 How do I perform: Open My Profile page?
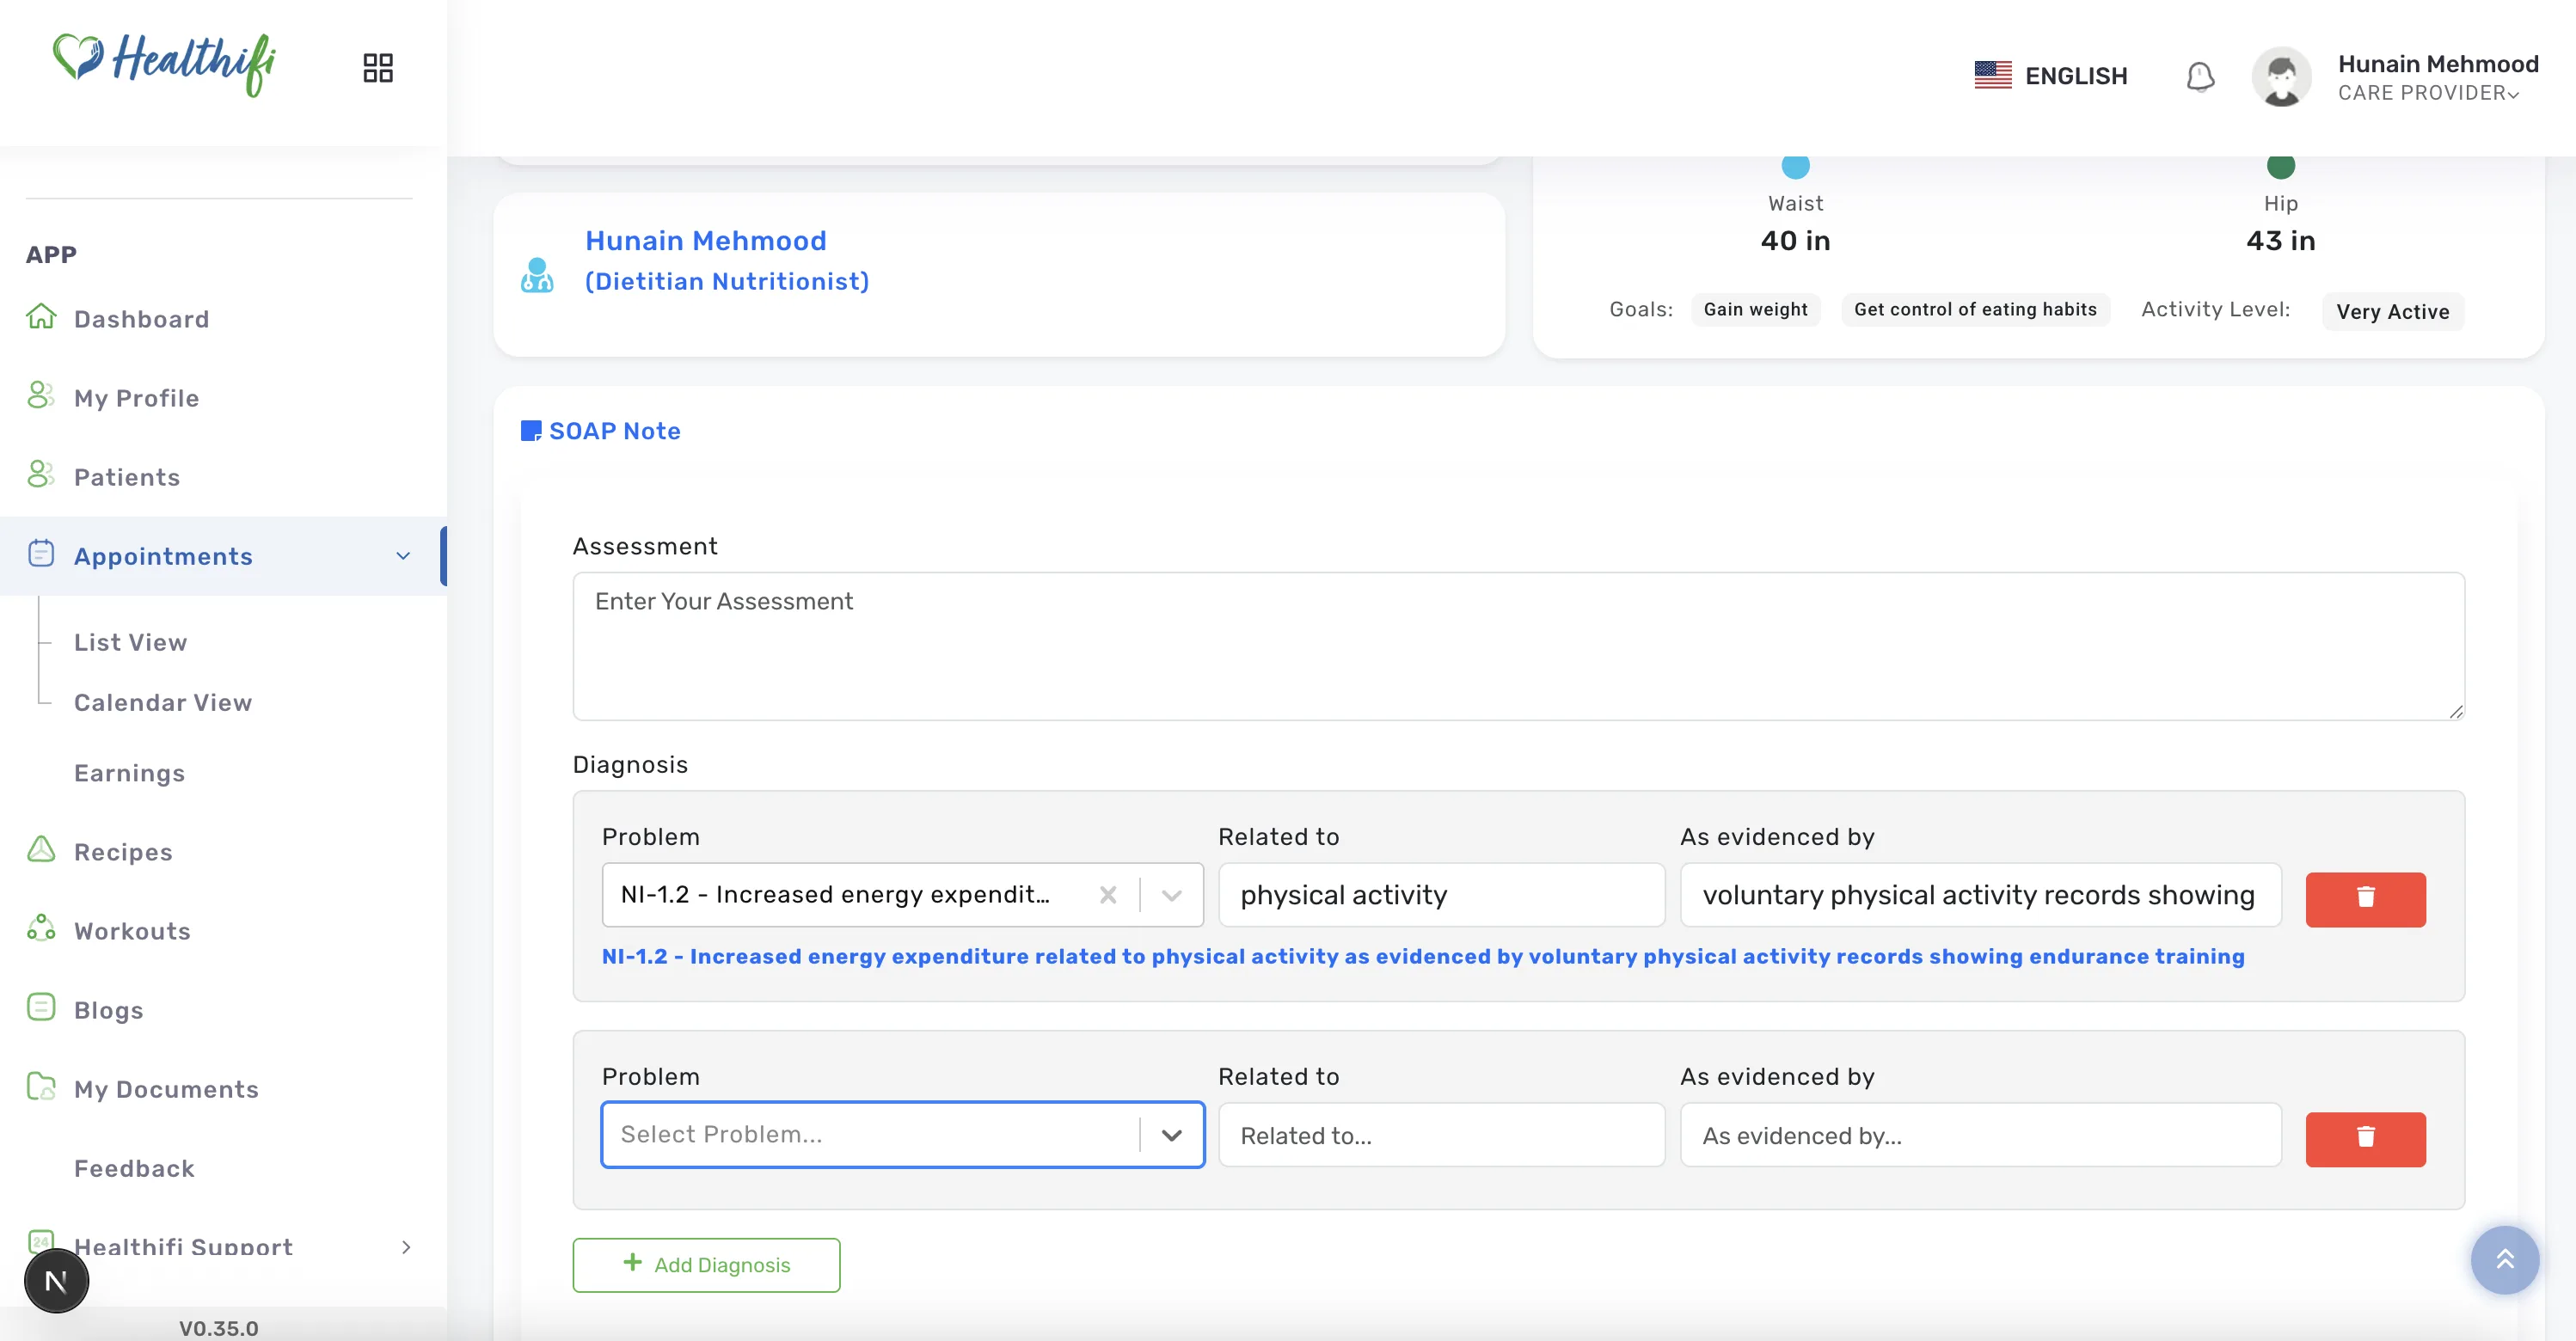click(x=136, y=398)
